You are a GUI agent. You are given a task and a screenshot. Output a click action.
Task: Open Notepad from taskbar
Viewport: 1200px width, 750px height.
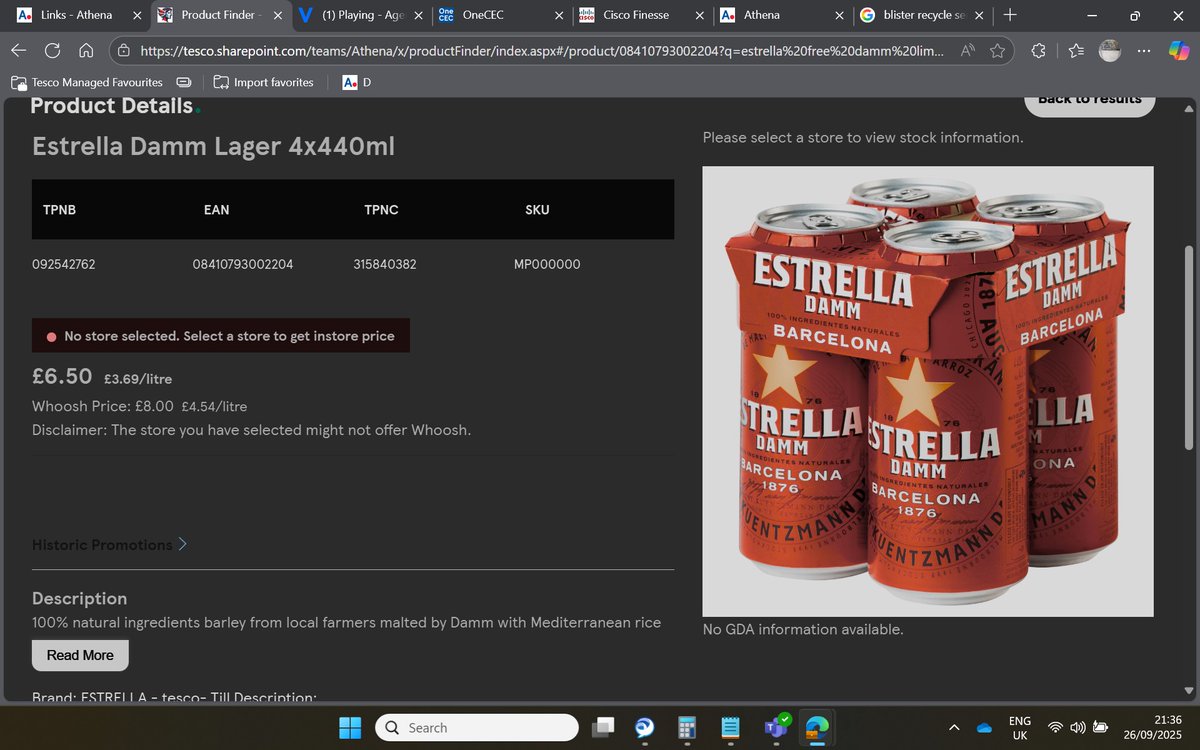(730, 727)
